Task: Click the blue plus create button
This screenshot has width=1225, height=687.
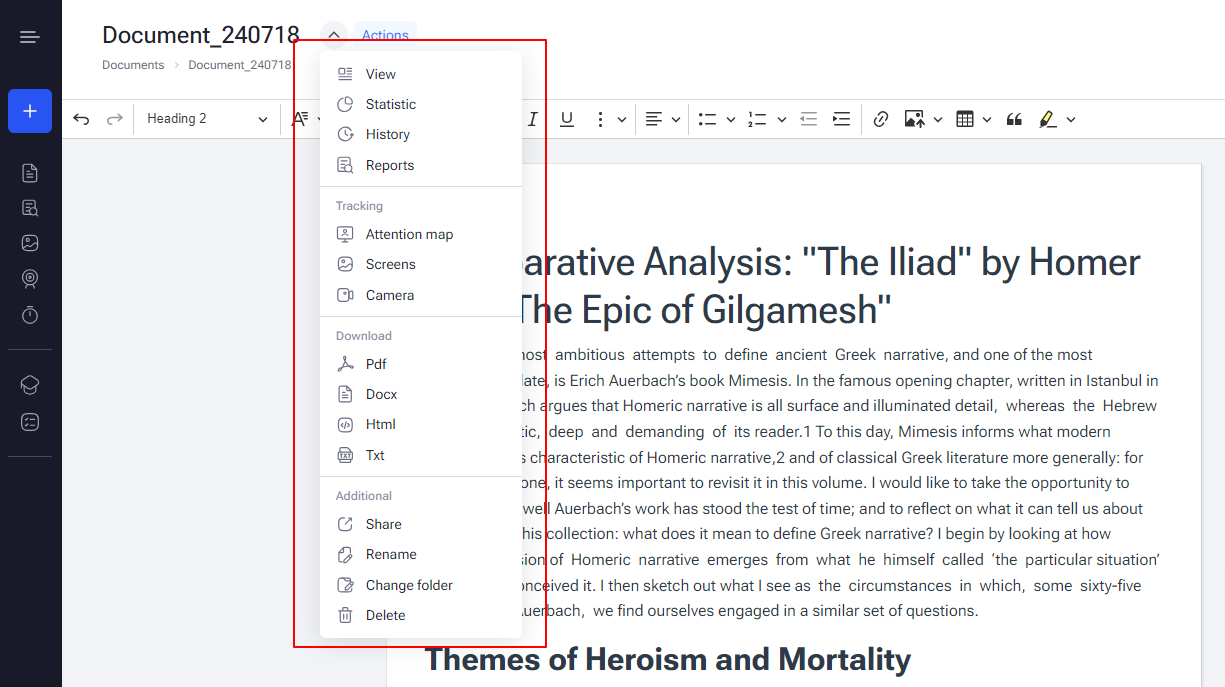Action: pos(30,111)
